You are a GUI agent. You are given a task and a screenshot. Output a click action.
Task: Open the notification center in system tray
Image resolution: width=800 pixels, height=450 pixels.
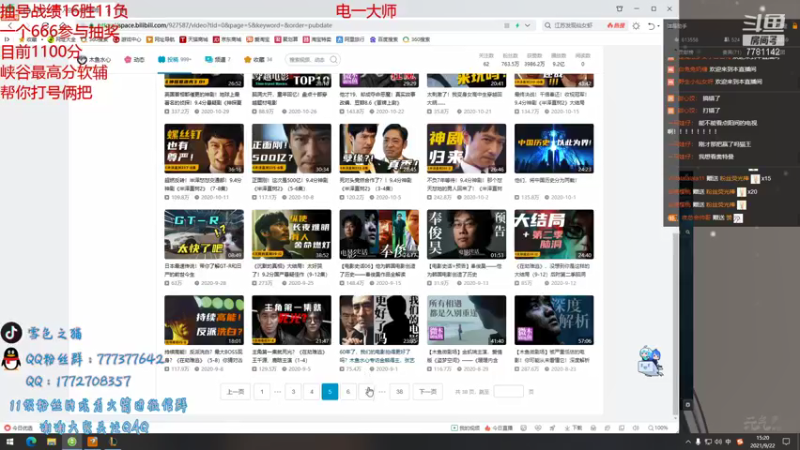[786, 442]
